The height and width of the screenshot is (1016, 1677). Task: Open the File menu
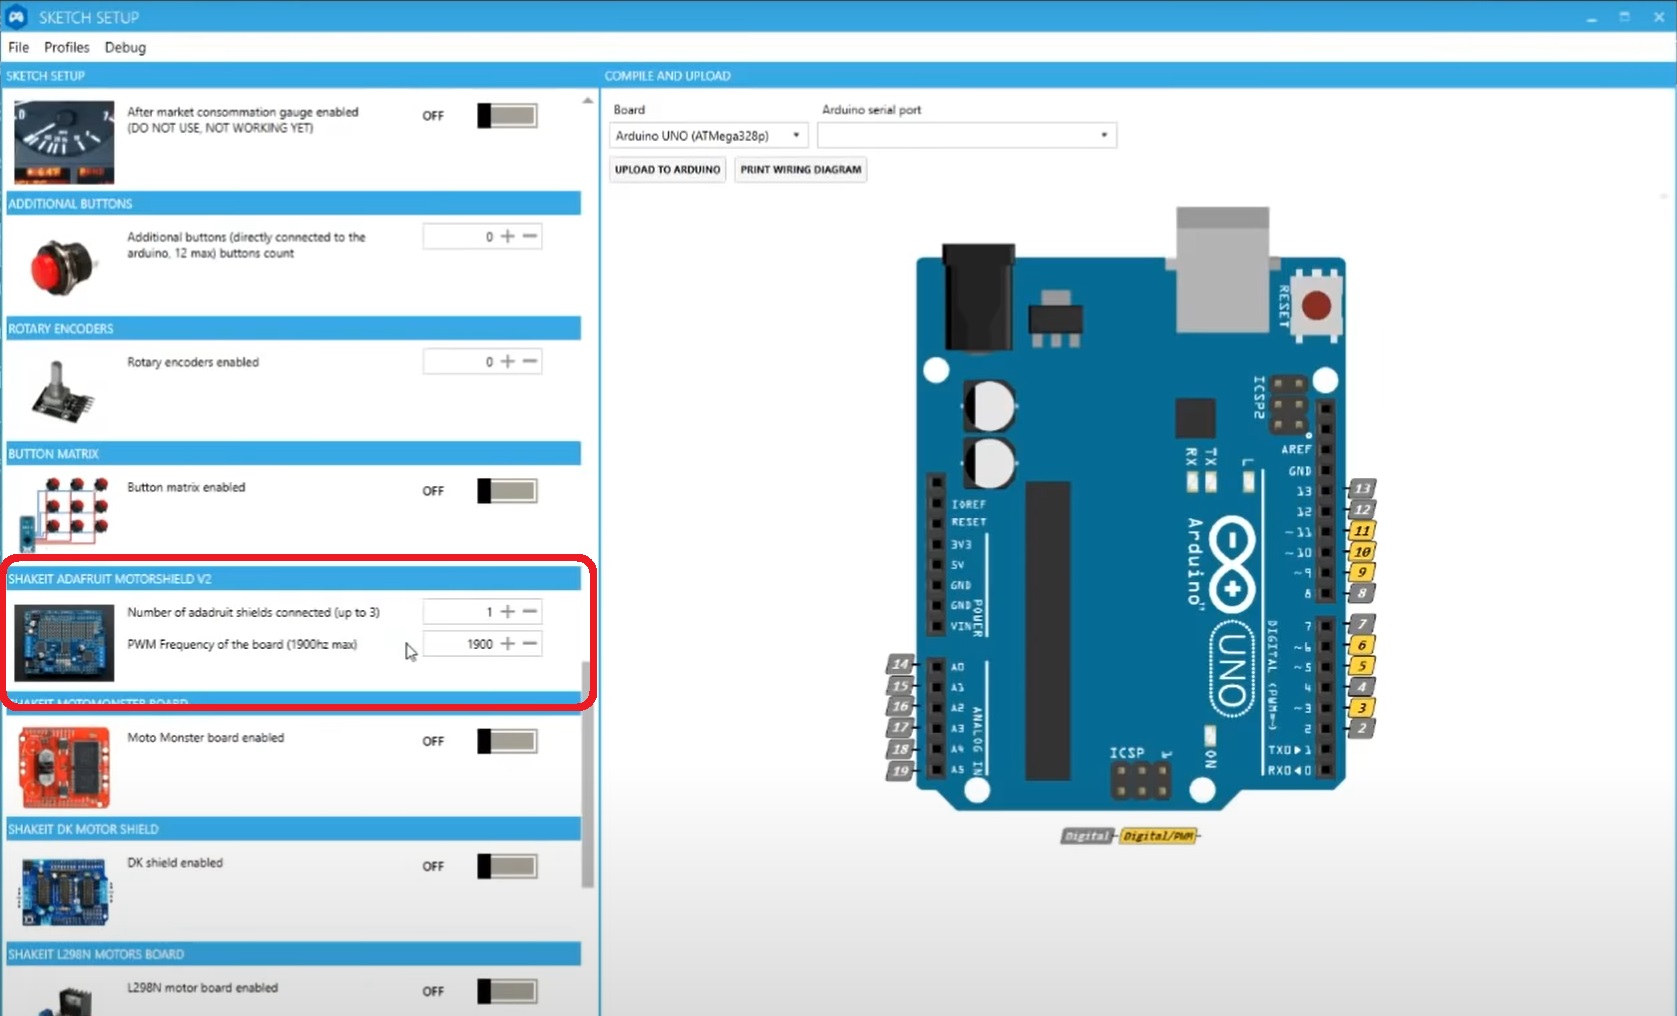18,47
